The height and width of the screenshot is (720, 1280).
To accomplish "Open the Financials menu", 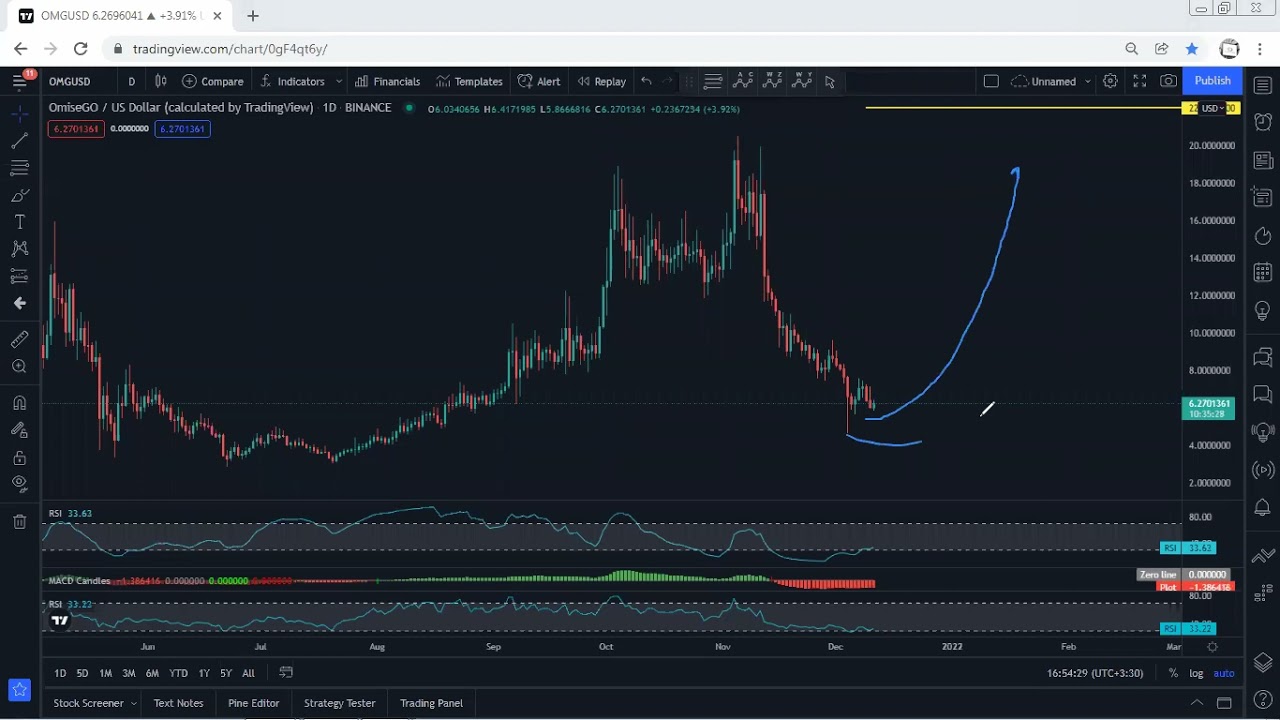I will pos(387,81).
